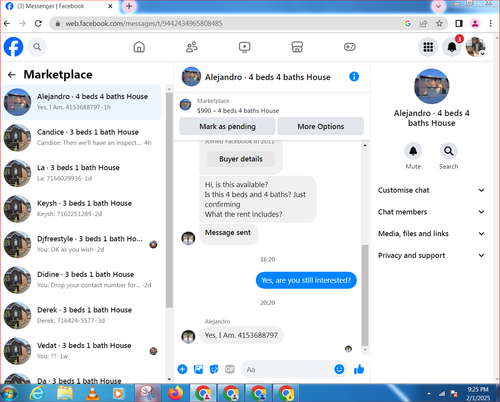Click the back arrow next to Marketplace
Viewport: 500px width, 402px height.
(12, 75)
